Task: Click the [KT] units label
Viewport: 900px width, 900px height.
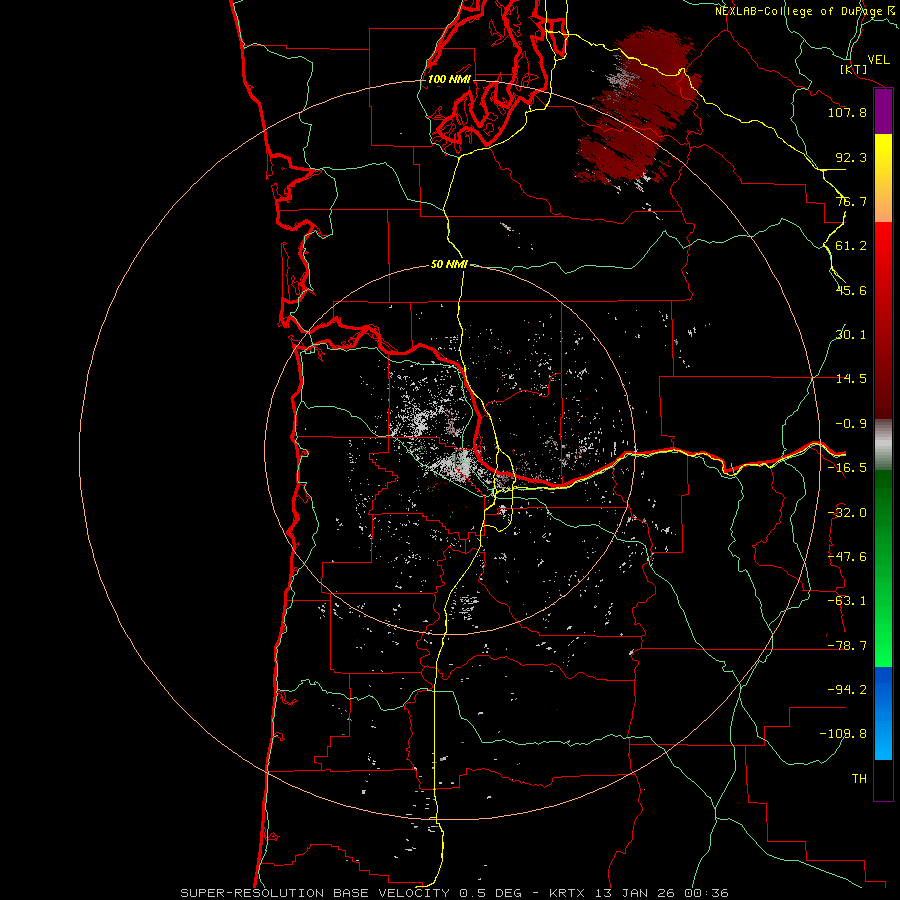Action: point(854,69)
